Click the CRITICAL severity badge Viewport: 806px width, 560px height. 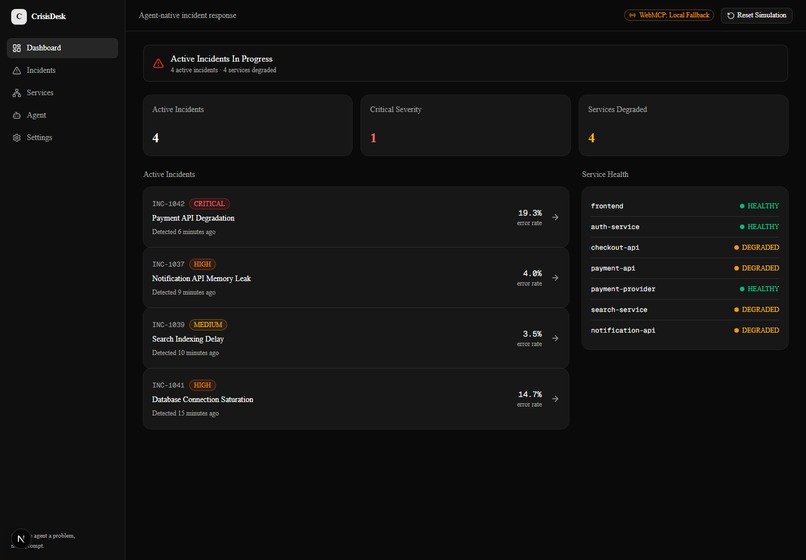tap(209, 204)
